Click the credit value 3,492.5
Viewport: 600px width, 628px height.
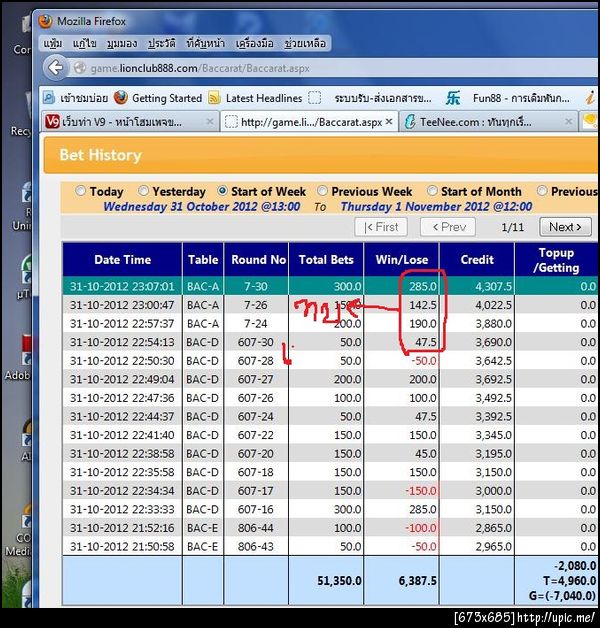tap(493, 398)
